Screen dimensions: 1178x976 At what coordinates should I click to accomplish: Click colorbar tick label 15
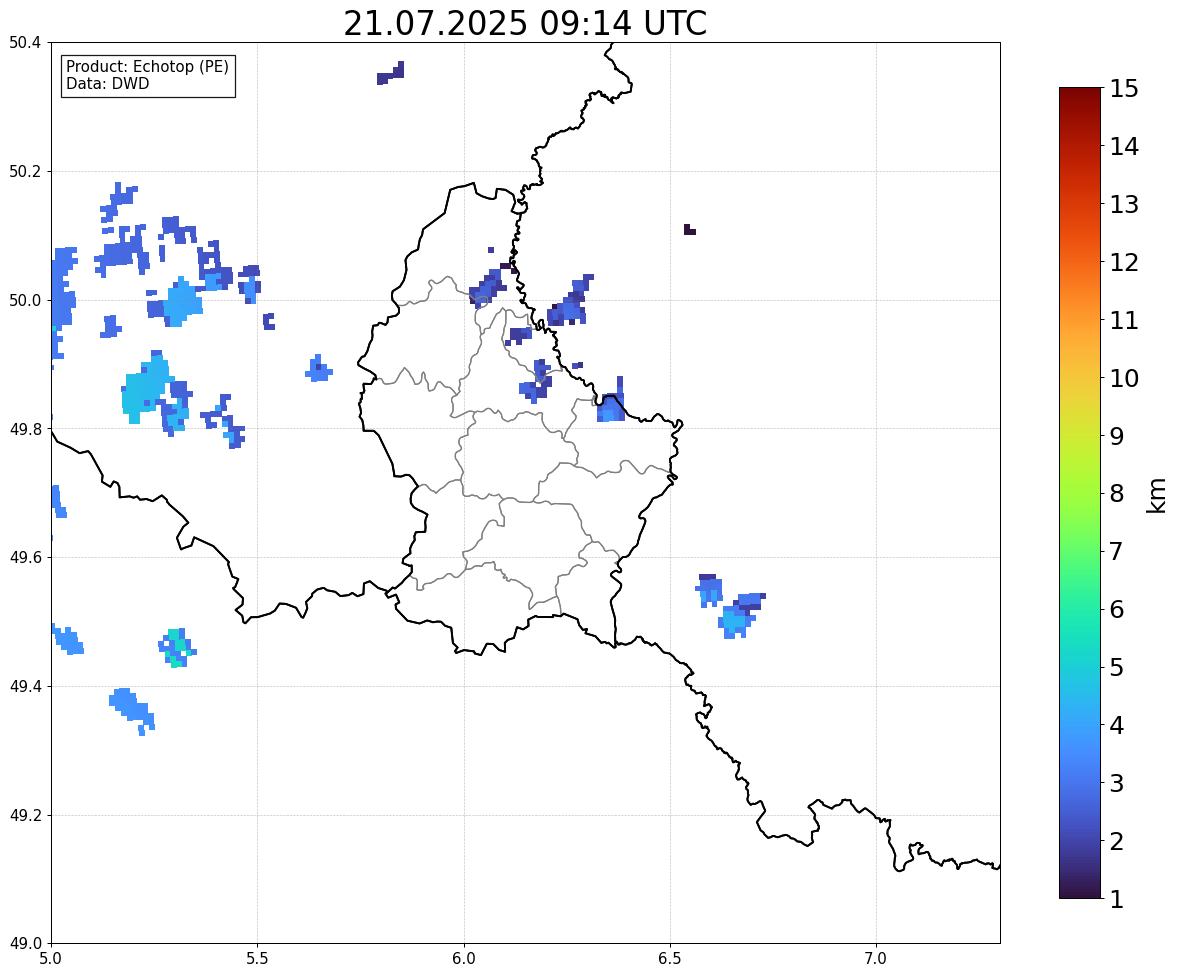[1124, 89]
